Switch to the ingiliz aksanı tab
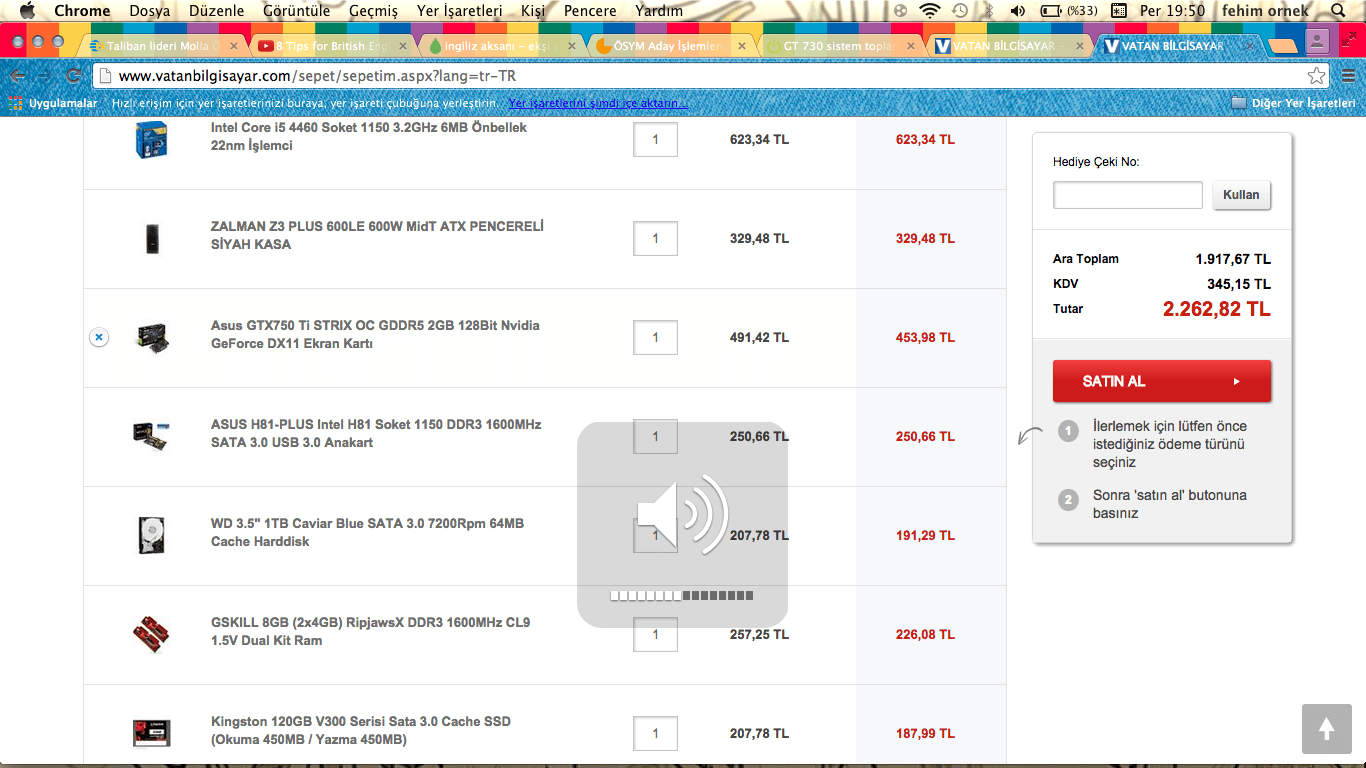This screenshot has width=1366, height=768. point(502,46)
